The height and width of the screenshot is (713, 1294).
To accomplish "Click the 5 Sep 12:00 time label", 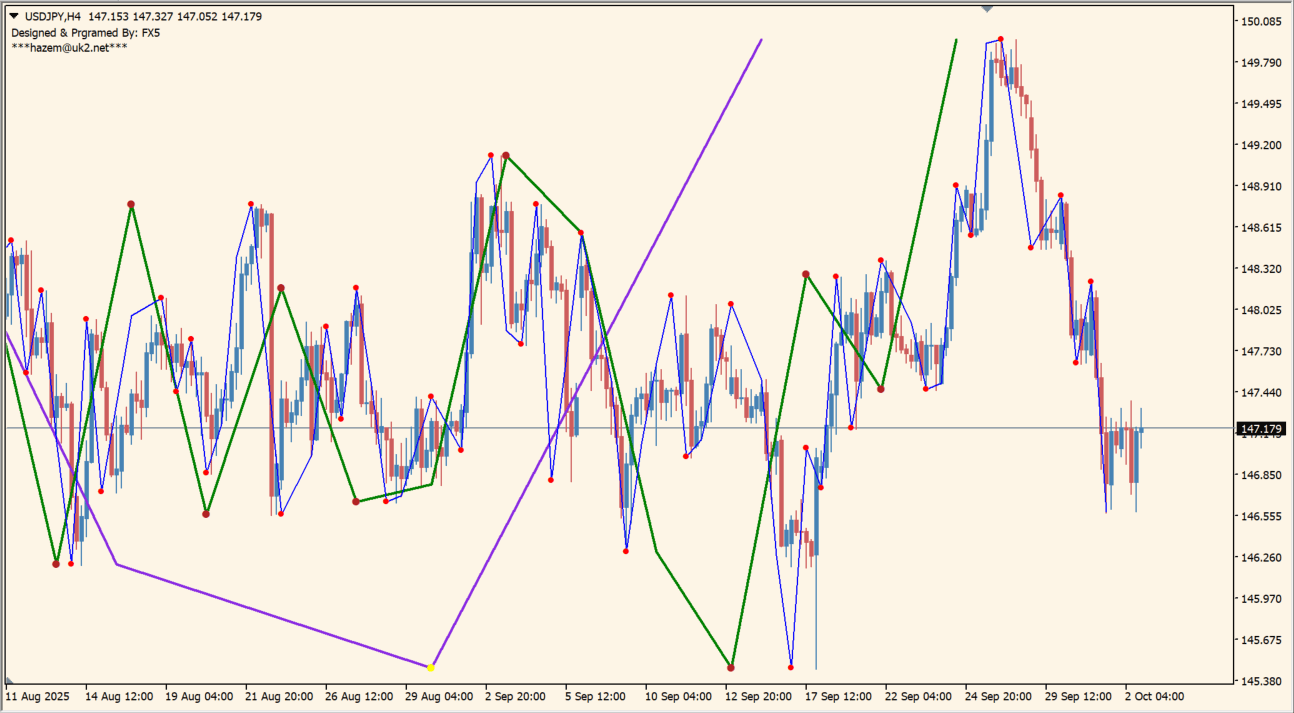I will pos(595,696).
